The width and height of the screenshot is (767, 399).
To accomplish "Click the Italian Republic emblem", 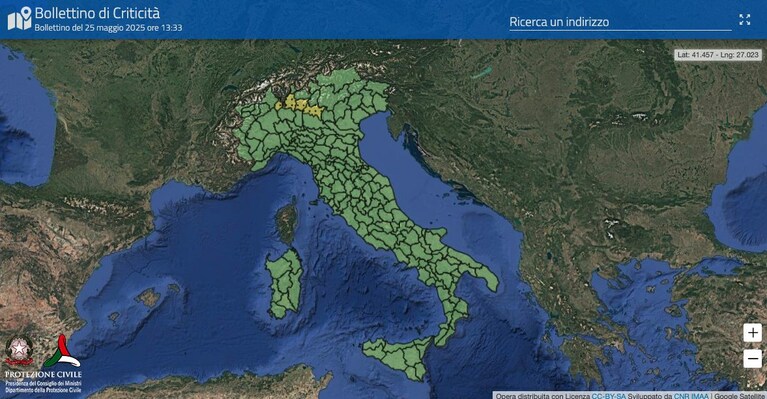I will (x=19, y=350).
